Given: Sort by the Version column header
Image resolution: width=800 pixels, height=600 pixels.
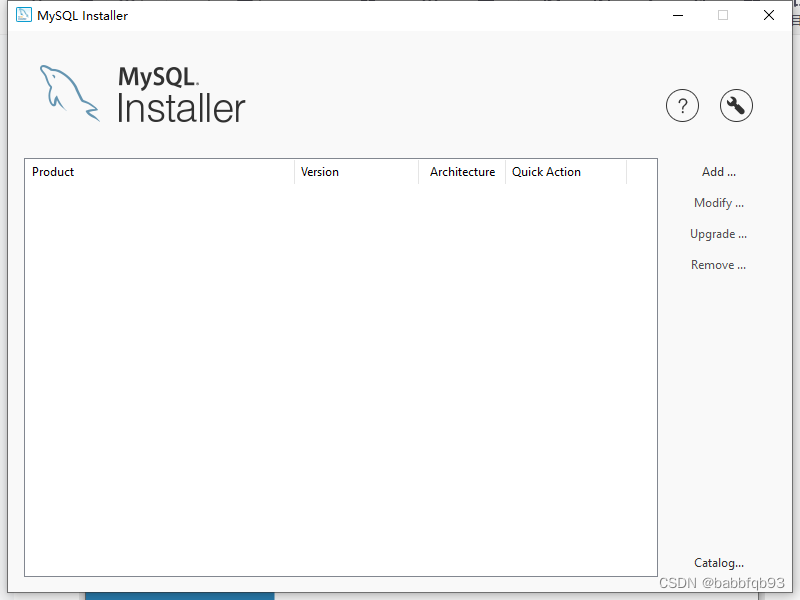Looking at the screenshot, I should point(357,172).
